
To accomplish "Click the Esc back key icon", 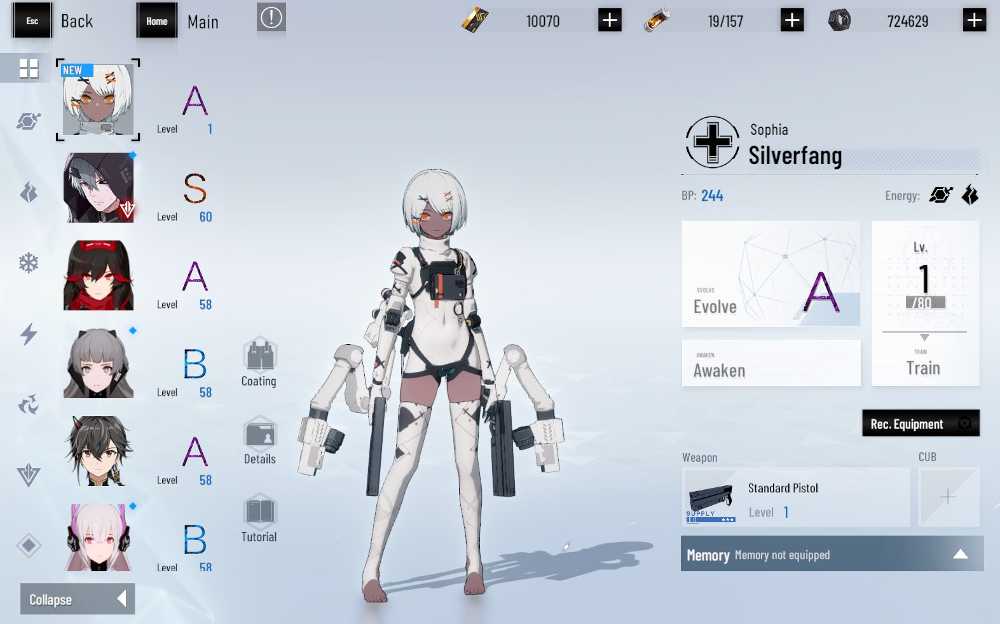I will click(x=32, y=20).
